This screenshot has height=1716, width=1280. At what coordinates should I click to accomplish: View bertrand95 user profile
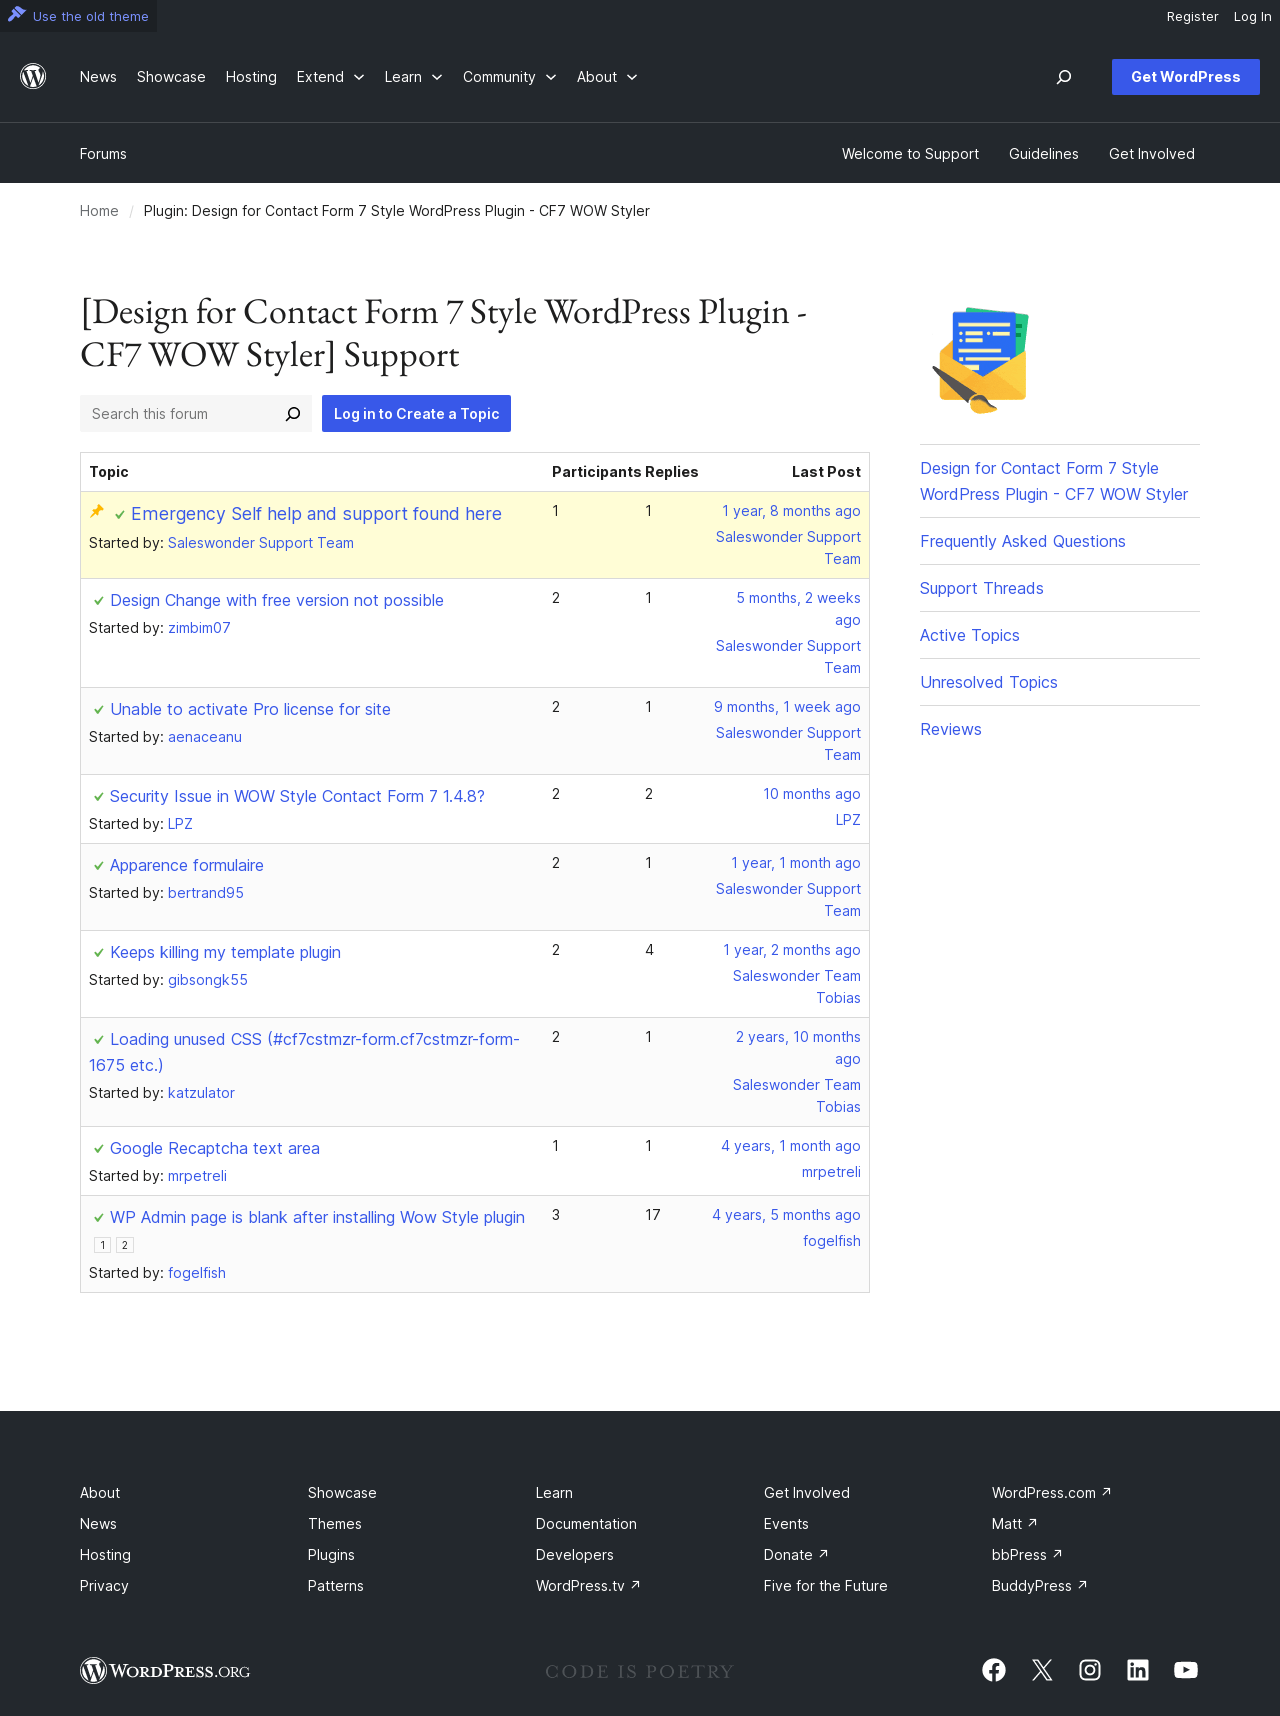pos(206,893)
